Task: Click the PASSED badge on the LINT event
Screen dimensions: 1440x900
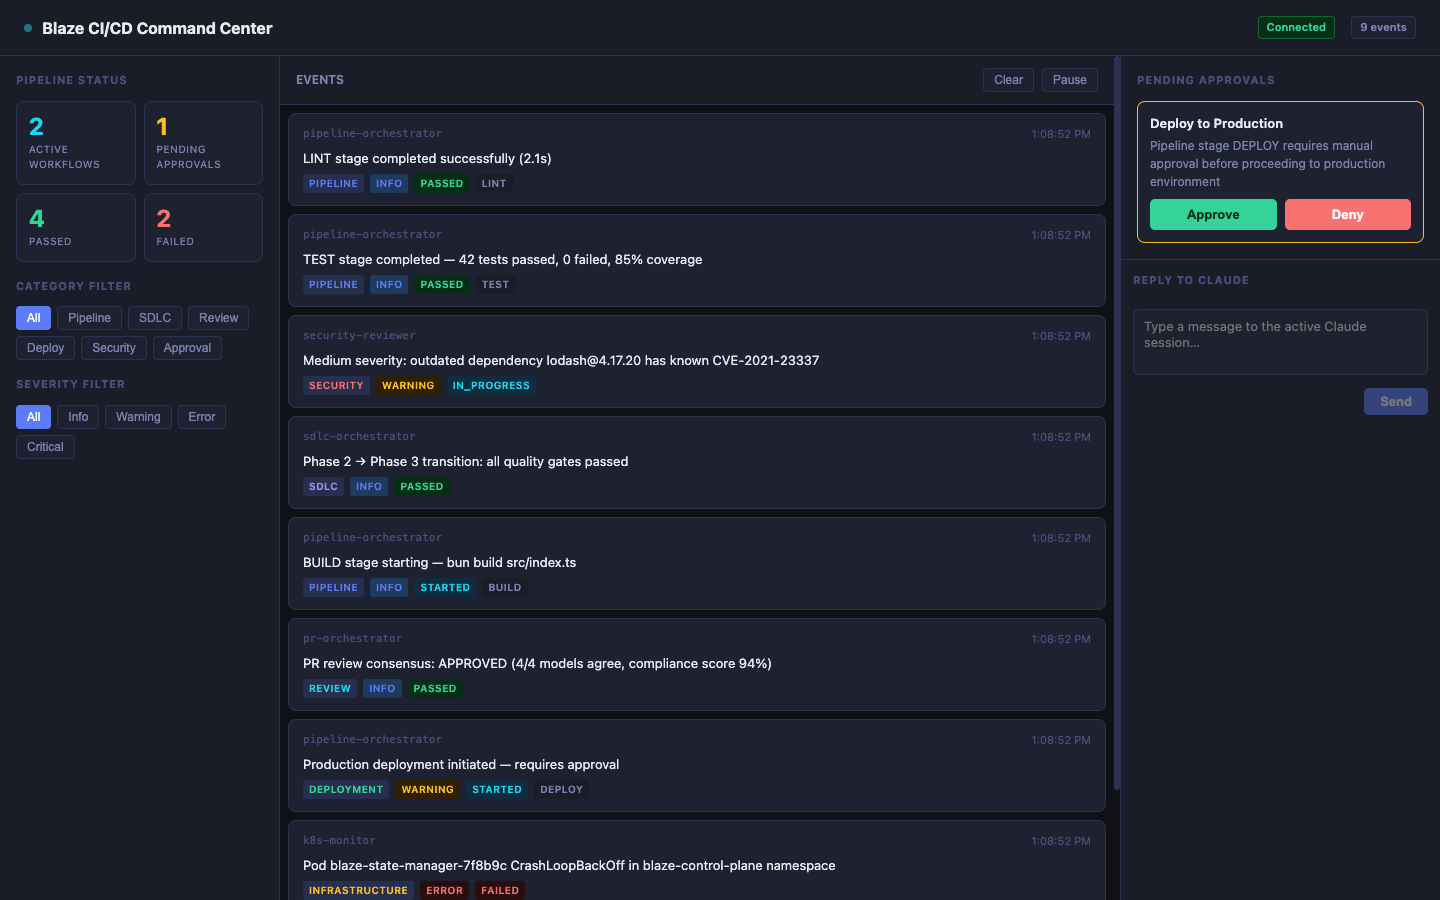Action: [x=441, y=183]
